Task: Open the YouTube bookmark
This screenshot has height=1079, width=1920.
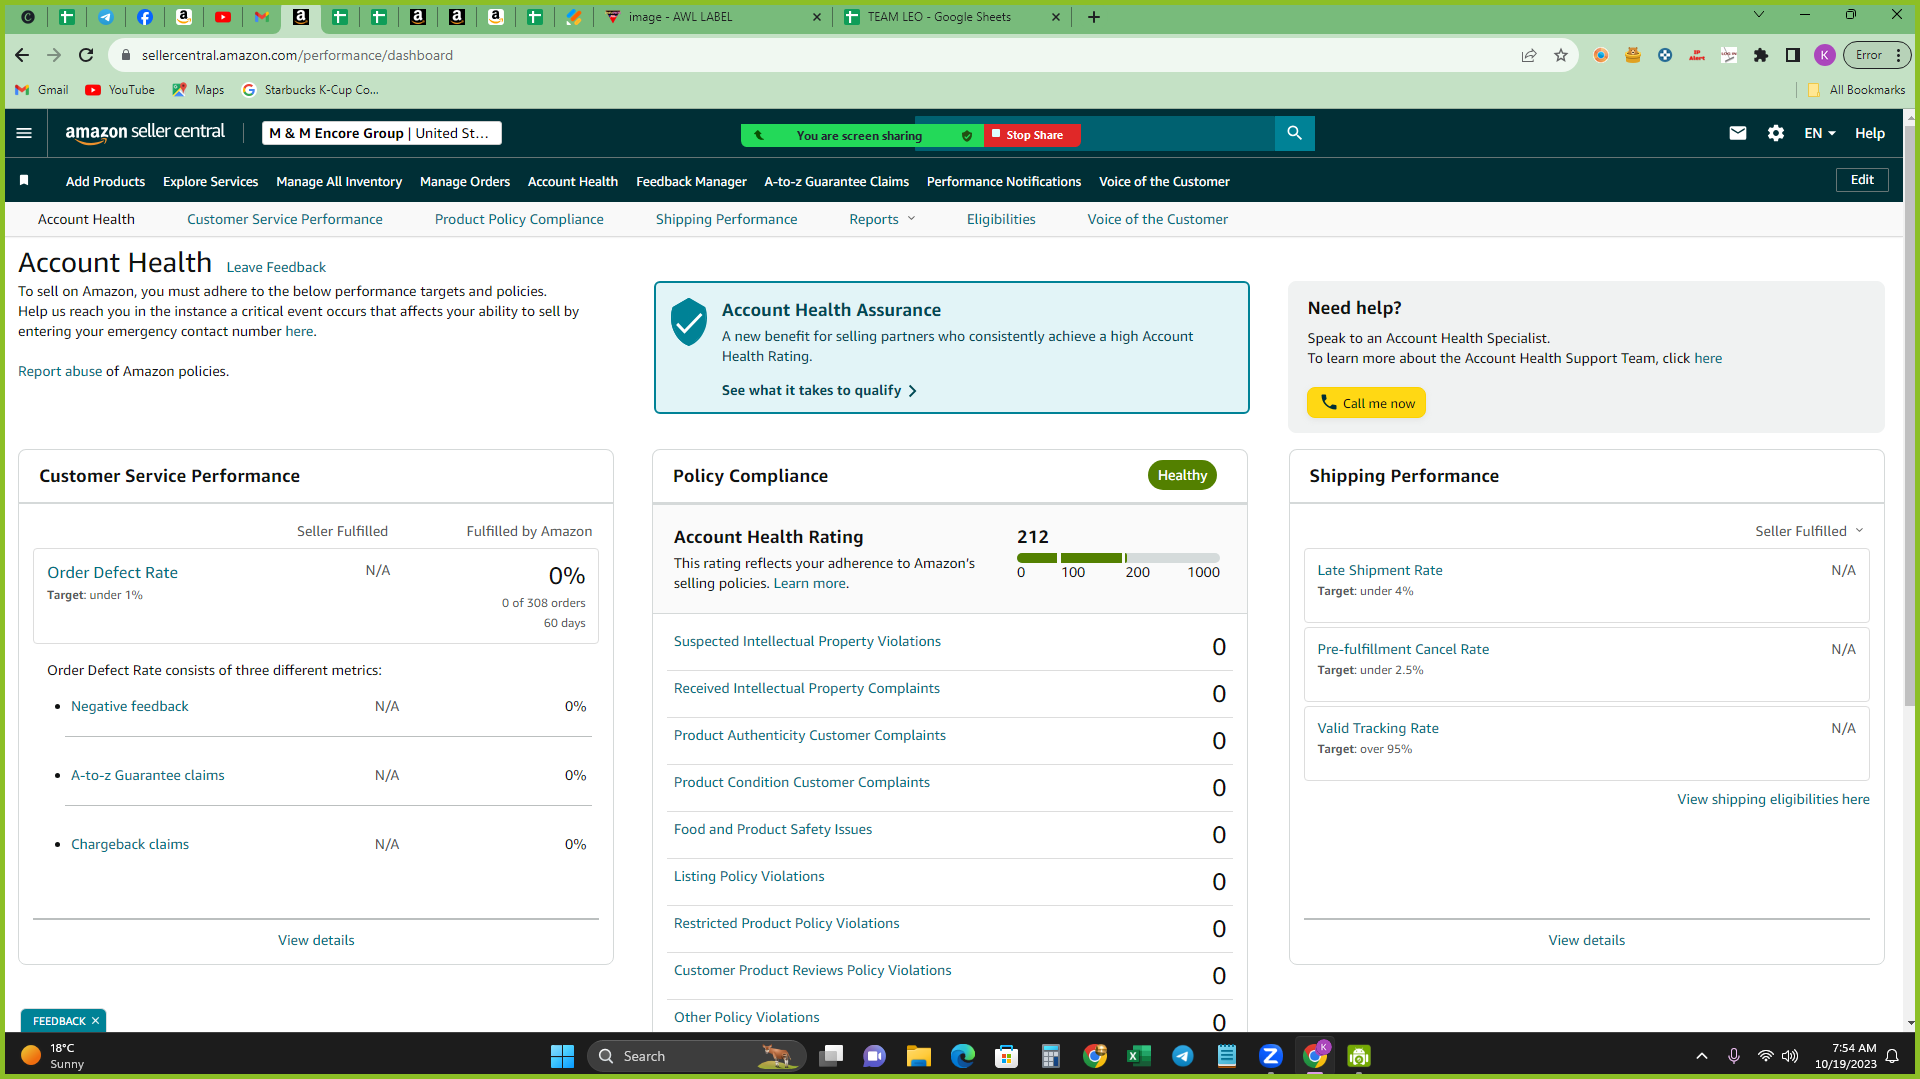Action: coord(120,90)
